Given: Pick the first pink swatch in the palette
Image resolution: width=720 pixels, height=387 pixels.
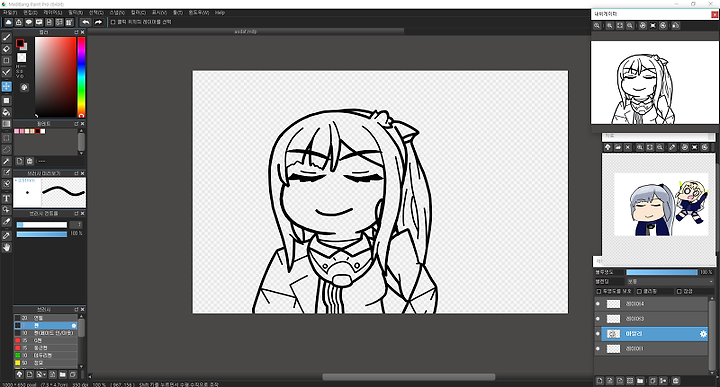Looking at the screenshot, I should (x=17, y=131).
